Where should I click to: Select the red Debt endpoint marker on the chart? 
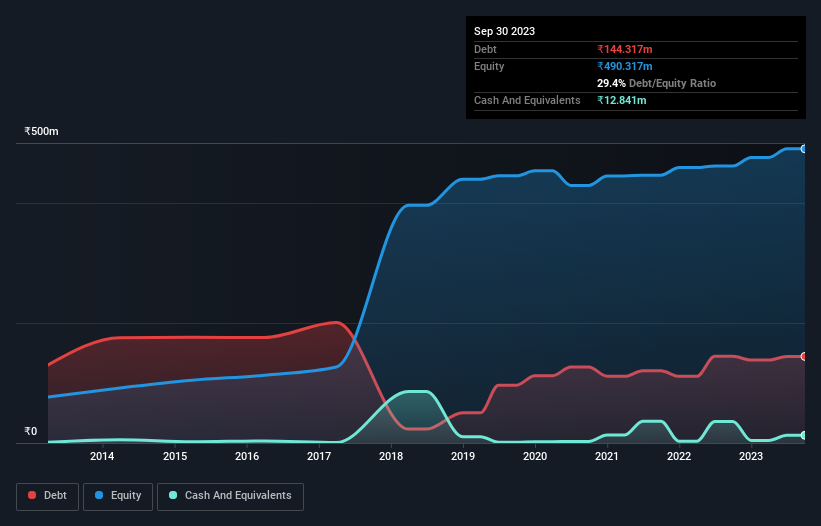tap(804, 356)
